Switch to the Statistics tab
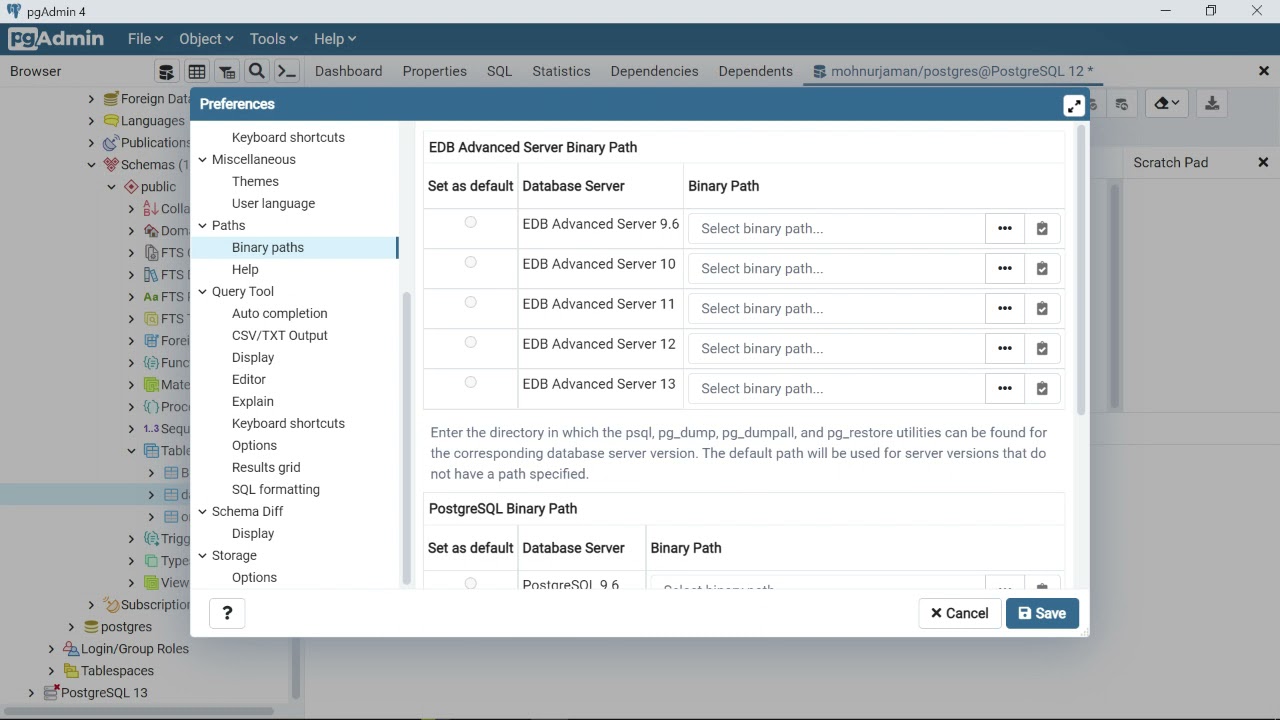 point(561,71)
